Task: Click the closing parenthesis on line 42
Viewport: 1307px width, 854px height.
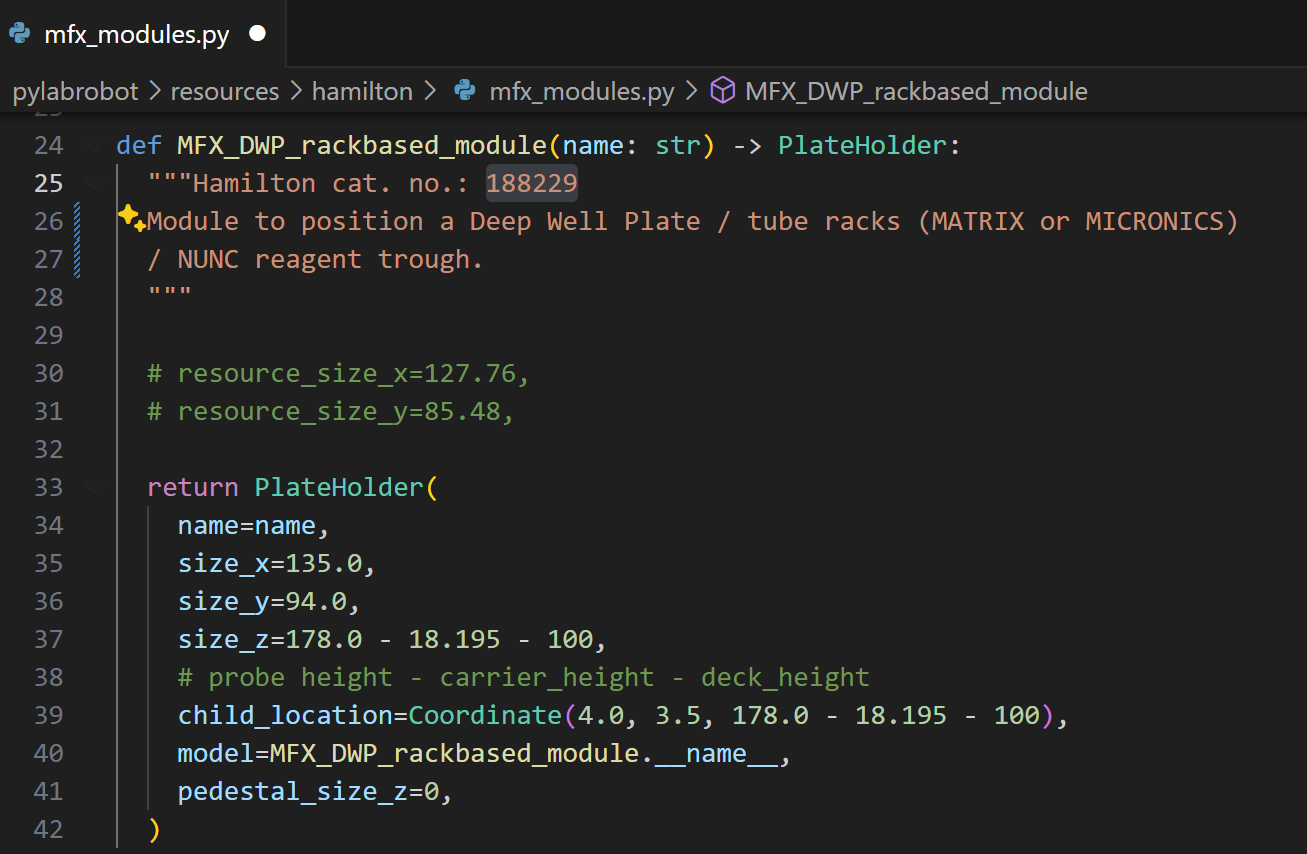Action: tap(154, 830)
